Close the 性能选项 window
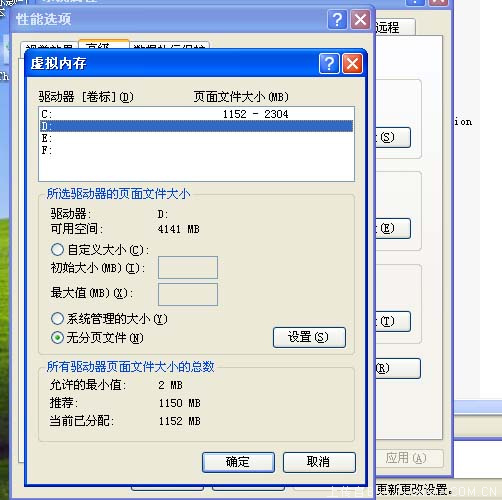Screen dimensions: 502x500 pyautogui.click(x=360, y=20)
